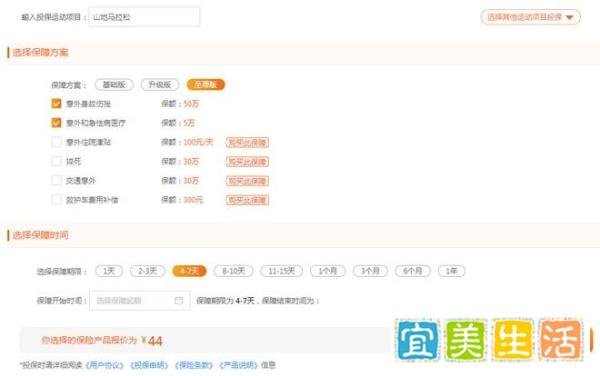The height and width of the screenshot is (376, 600).
Task: Open the 投保 declaration link beside 用户协议
Action: 149,365
